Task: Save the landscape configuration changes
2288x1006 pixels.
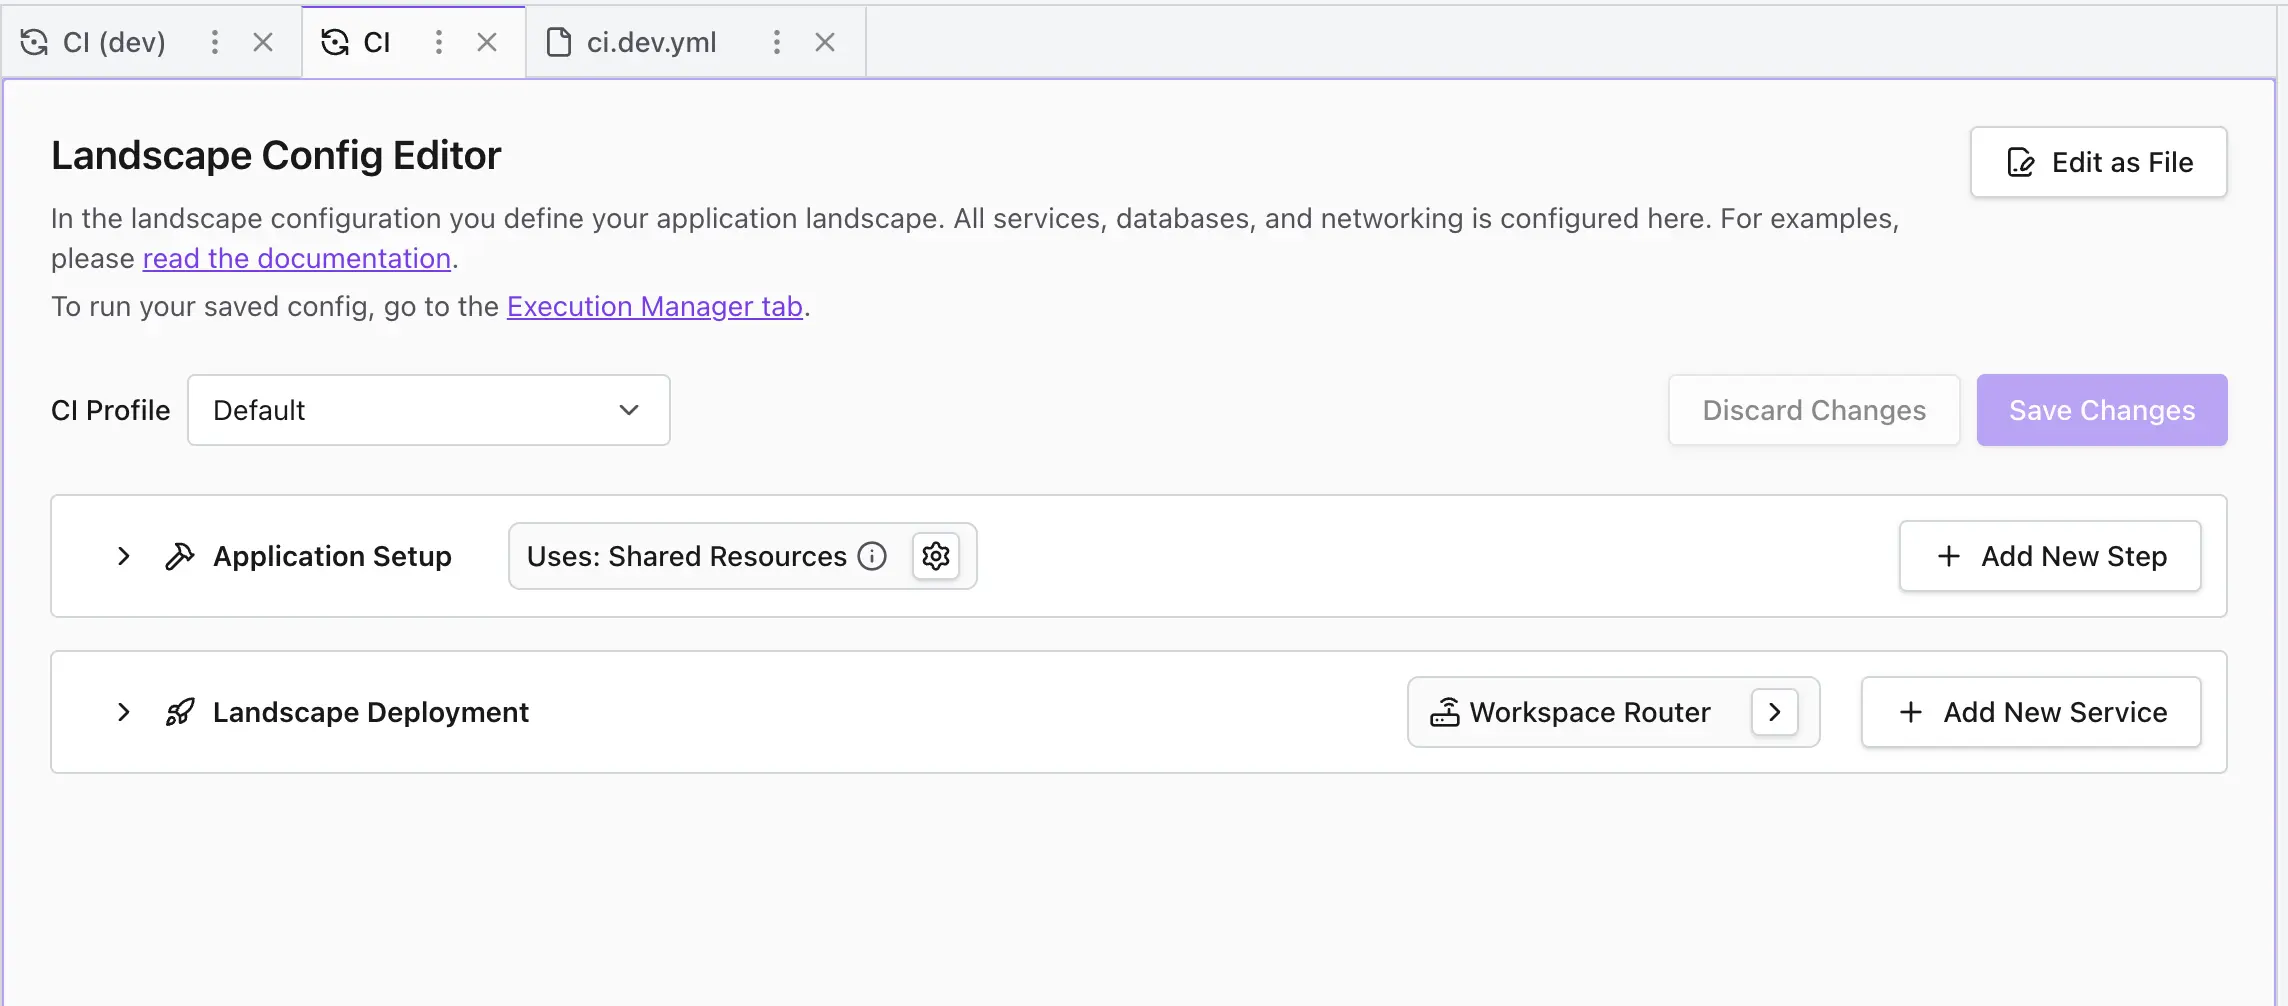Action: tap(2101, 410)
